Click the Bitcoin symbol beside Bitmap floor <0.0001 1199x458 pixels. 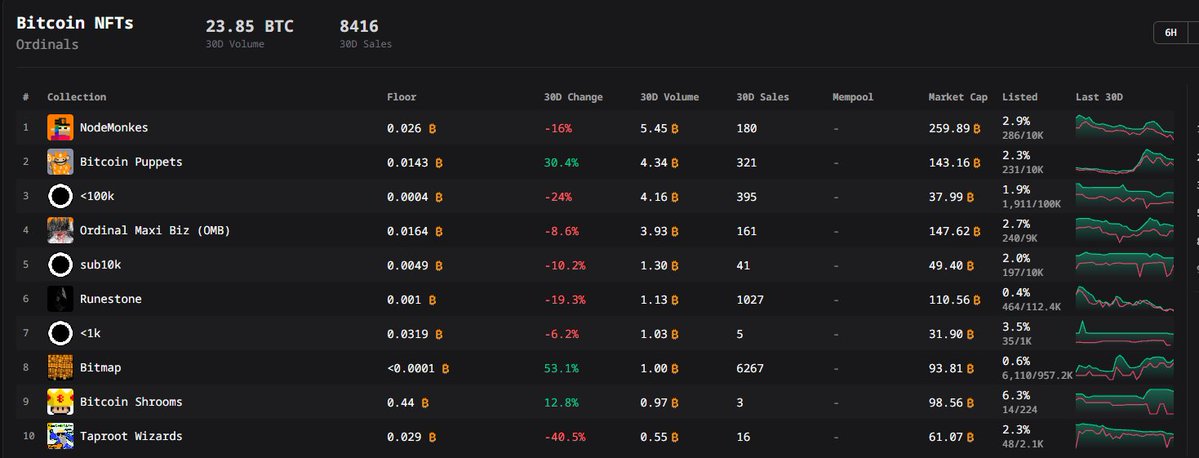coord(445,368)
